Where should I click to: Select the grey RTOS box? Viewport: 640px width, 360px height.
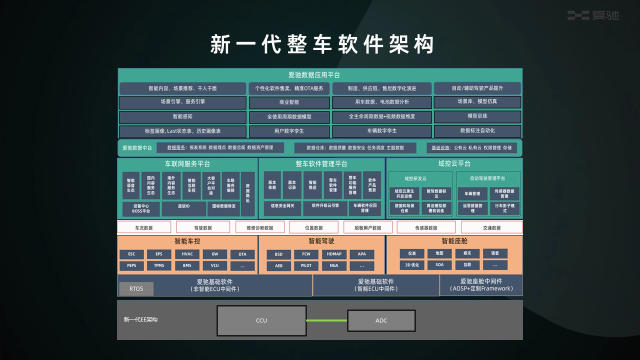[136, 289]
